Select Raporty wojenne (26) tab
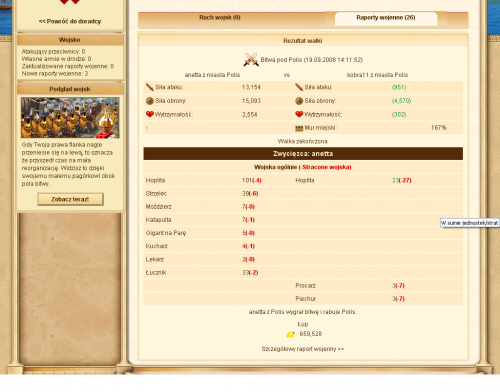The width and height of the screenshot is (500, 392). 386,18
